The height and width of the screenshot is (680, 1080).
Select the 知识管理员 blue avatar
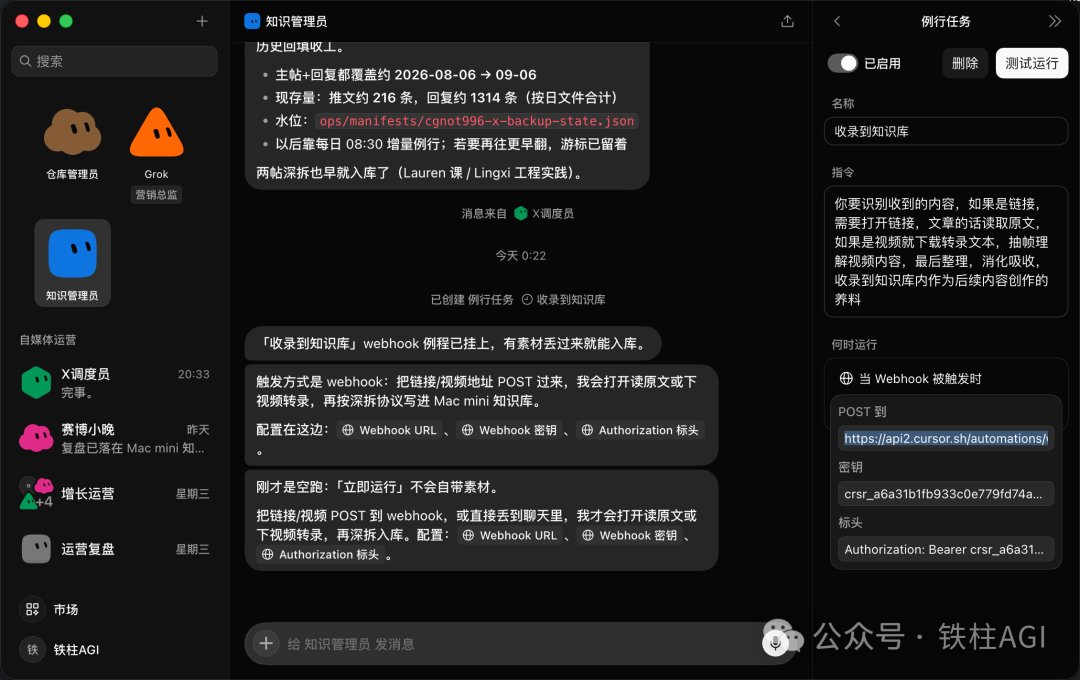pyautogui.click(x=72, y=254)
